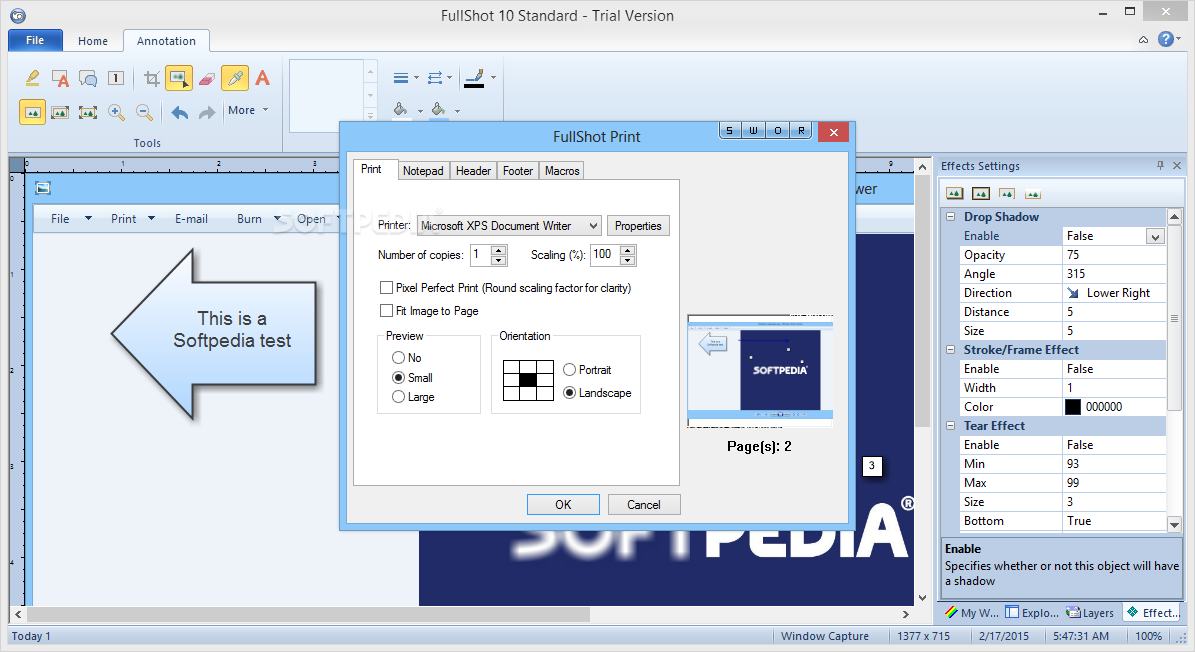Expand the style gallery list
The image size is (1195, 652).
pos(370,116)
